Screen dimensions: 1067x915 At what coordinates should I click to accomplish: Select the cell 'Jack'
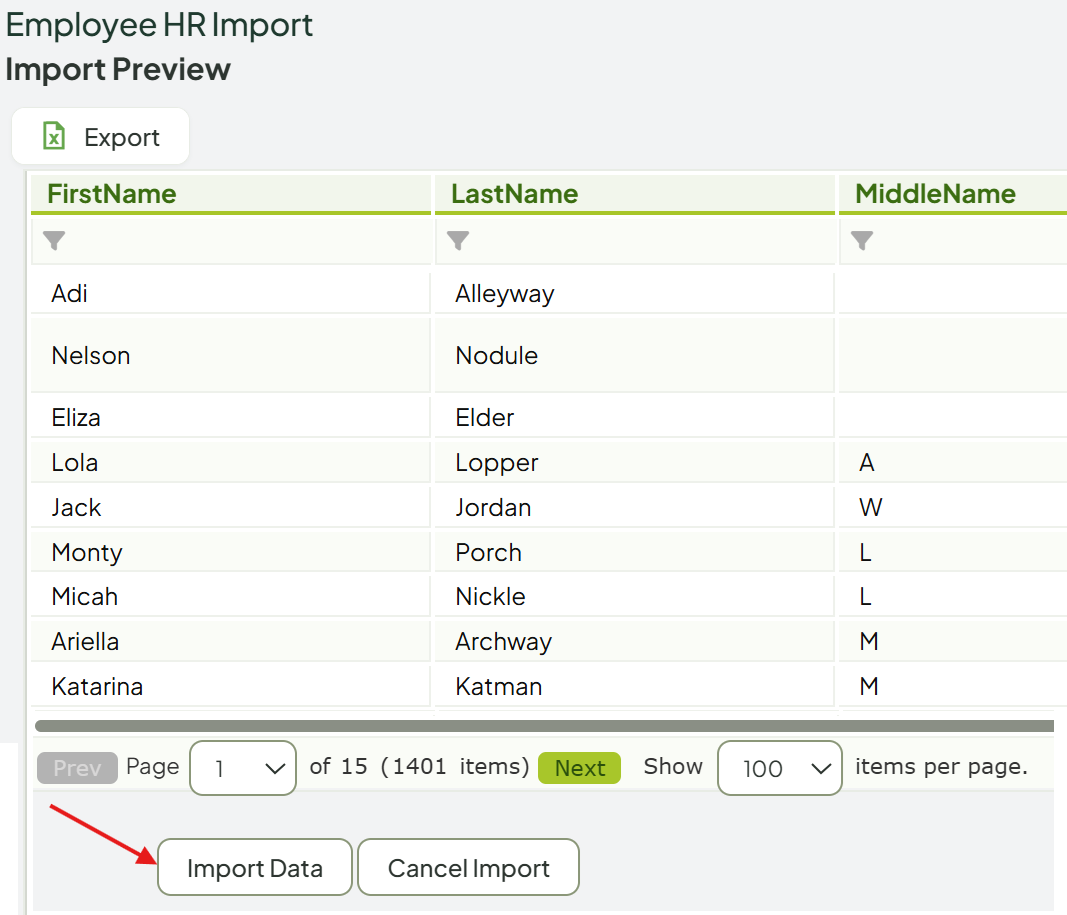pyautogui.click(x=231, y=508)
